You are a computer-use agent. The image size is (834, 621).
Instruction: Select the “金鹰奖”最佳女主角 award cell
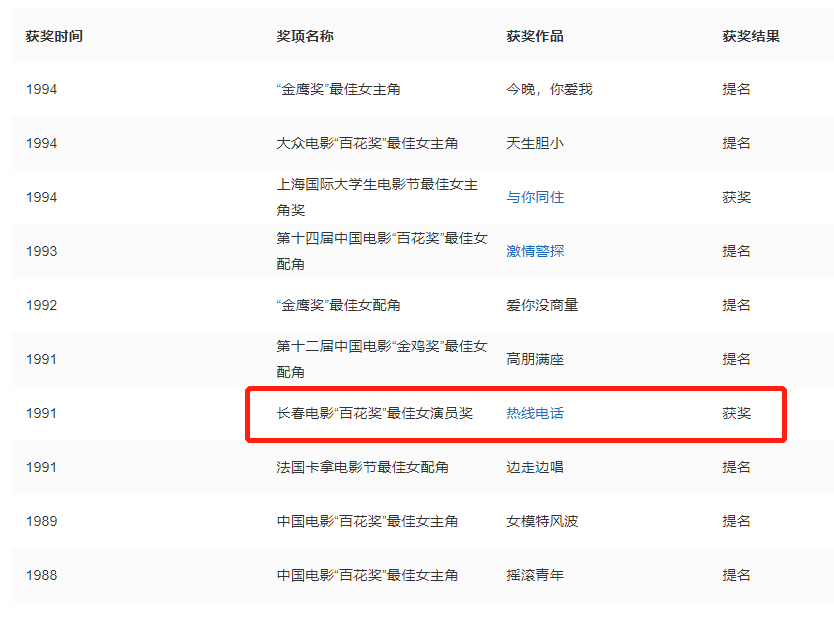coord(338,89)
